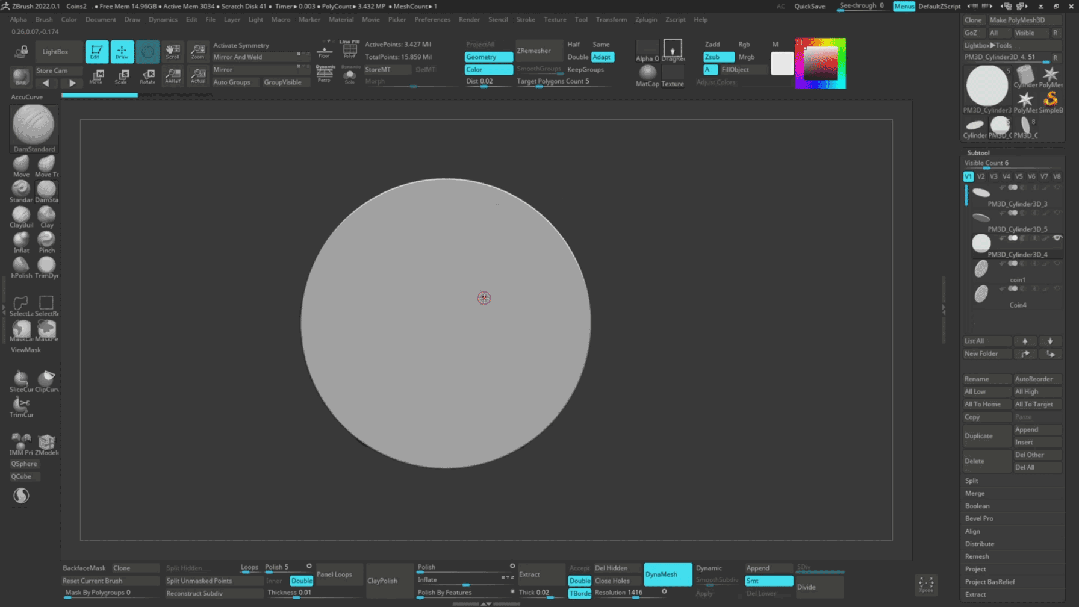Toggle the Color projection option
The height and width of the screenshot is (607, 1079).
489,70
